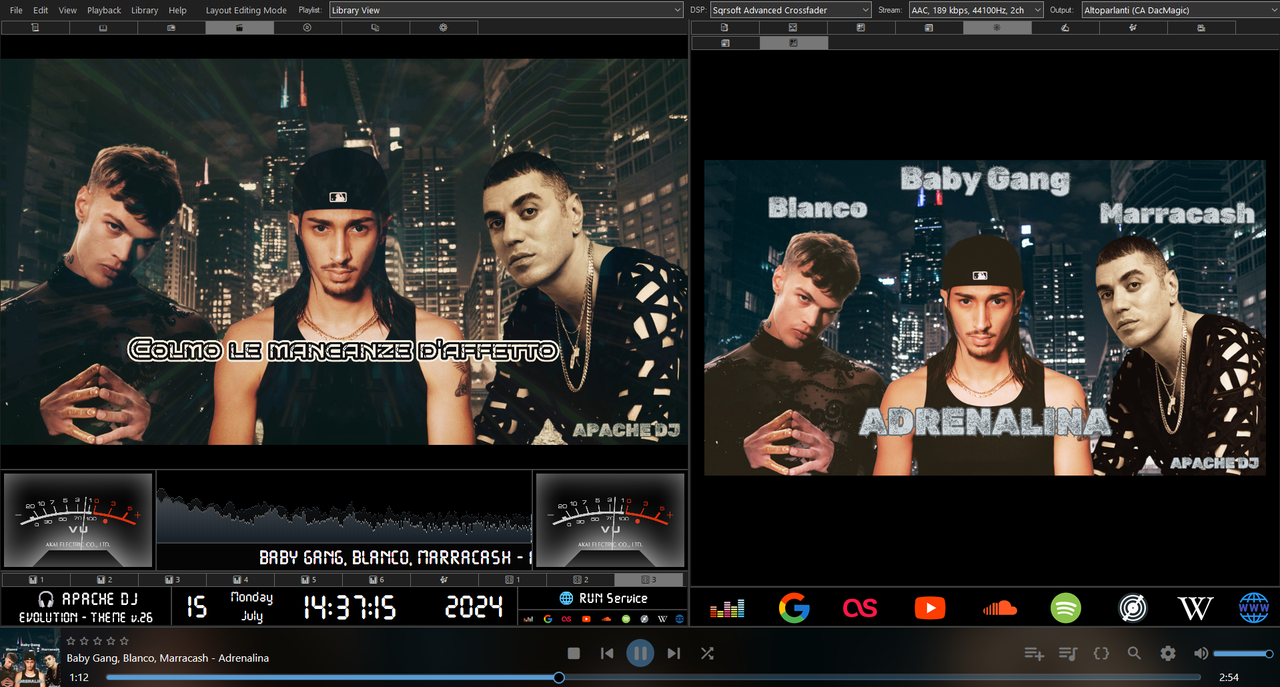The width and height of the screenshot is (1280, 687).
Task: Click the left VU meter
Action: pyautogui.click(x=78, y=520)
